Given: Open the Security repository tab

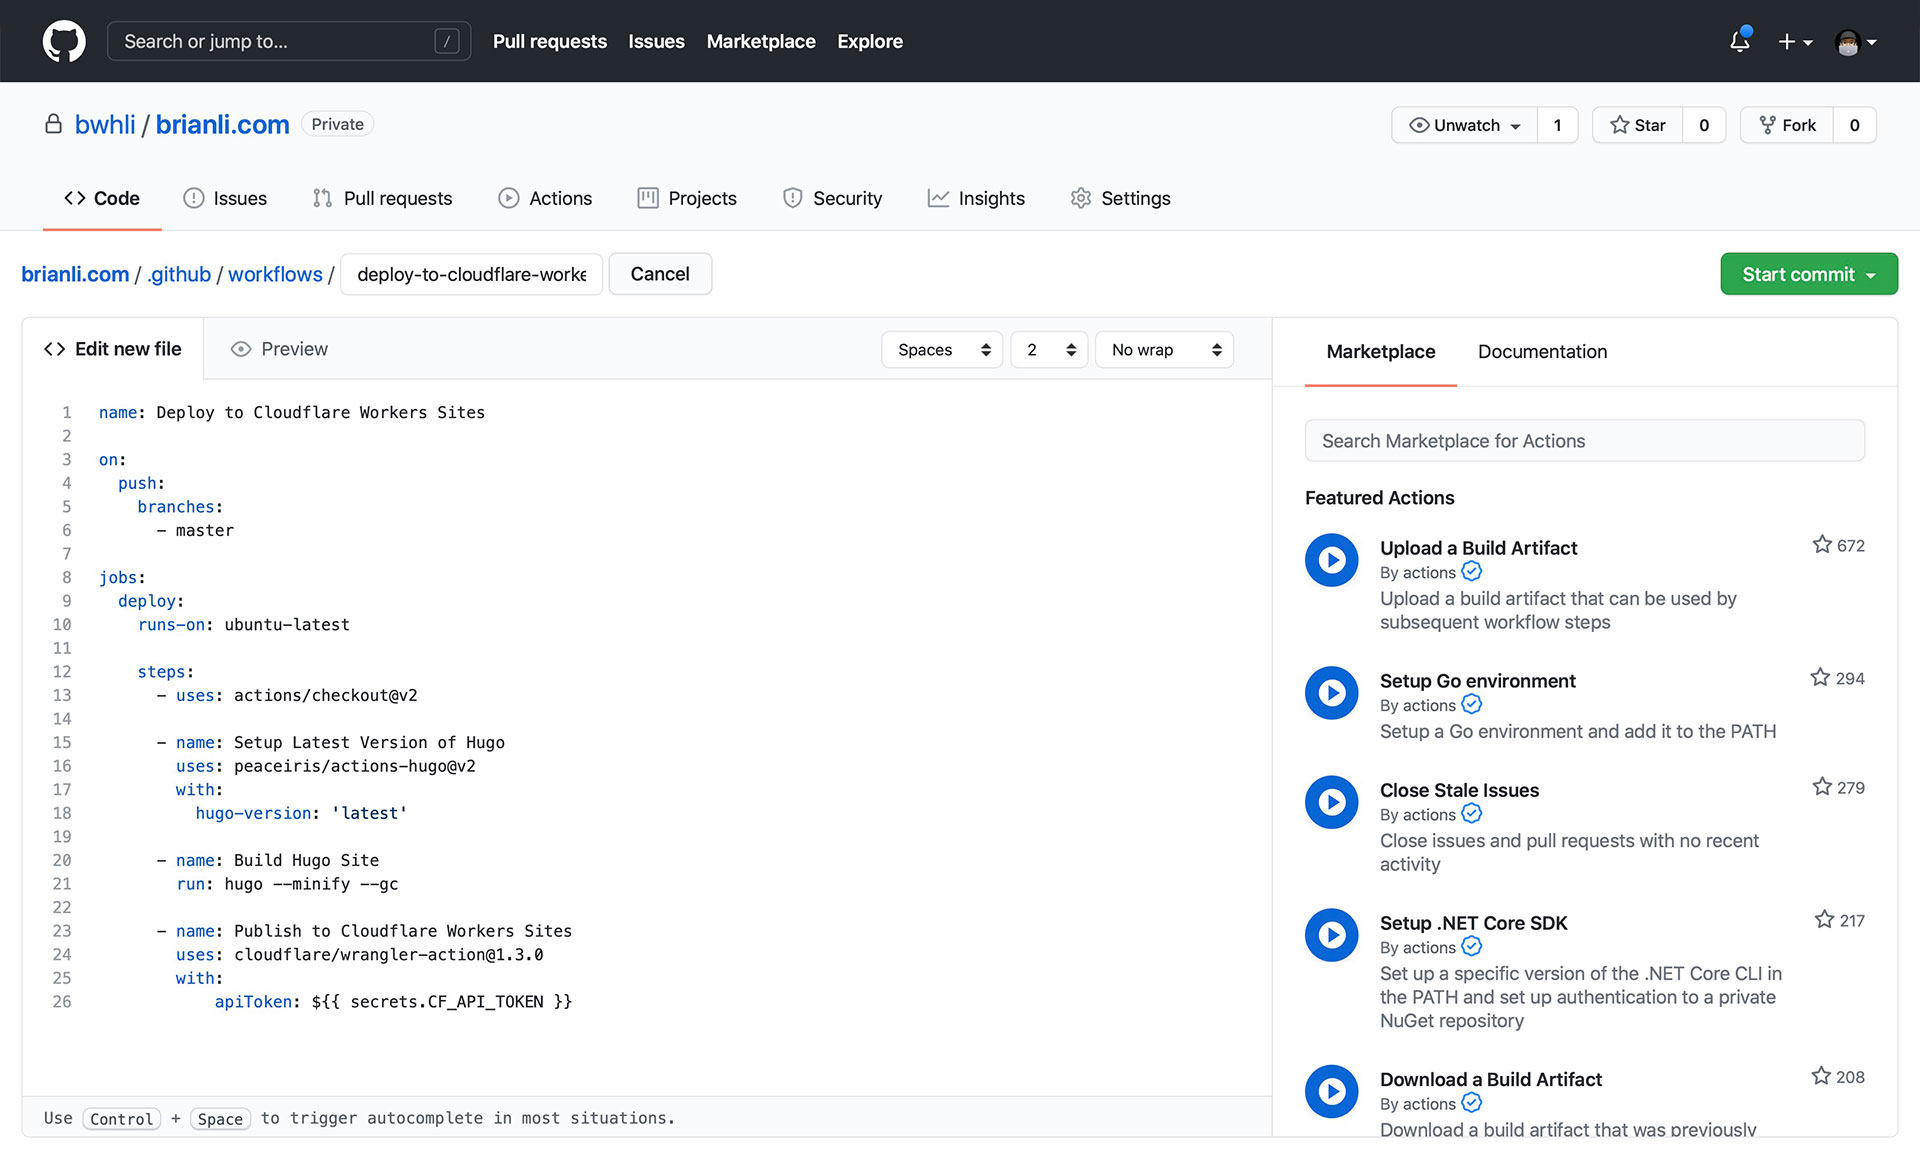Looking at the screenshot, I should [x=832, y=198].
